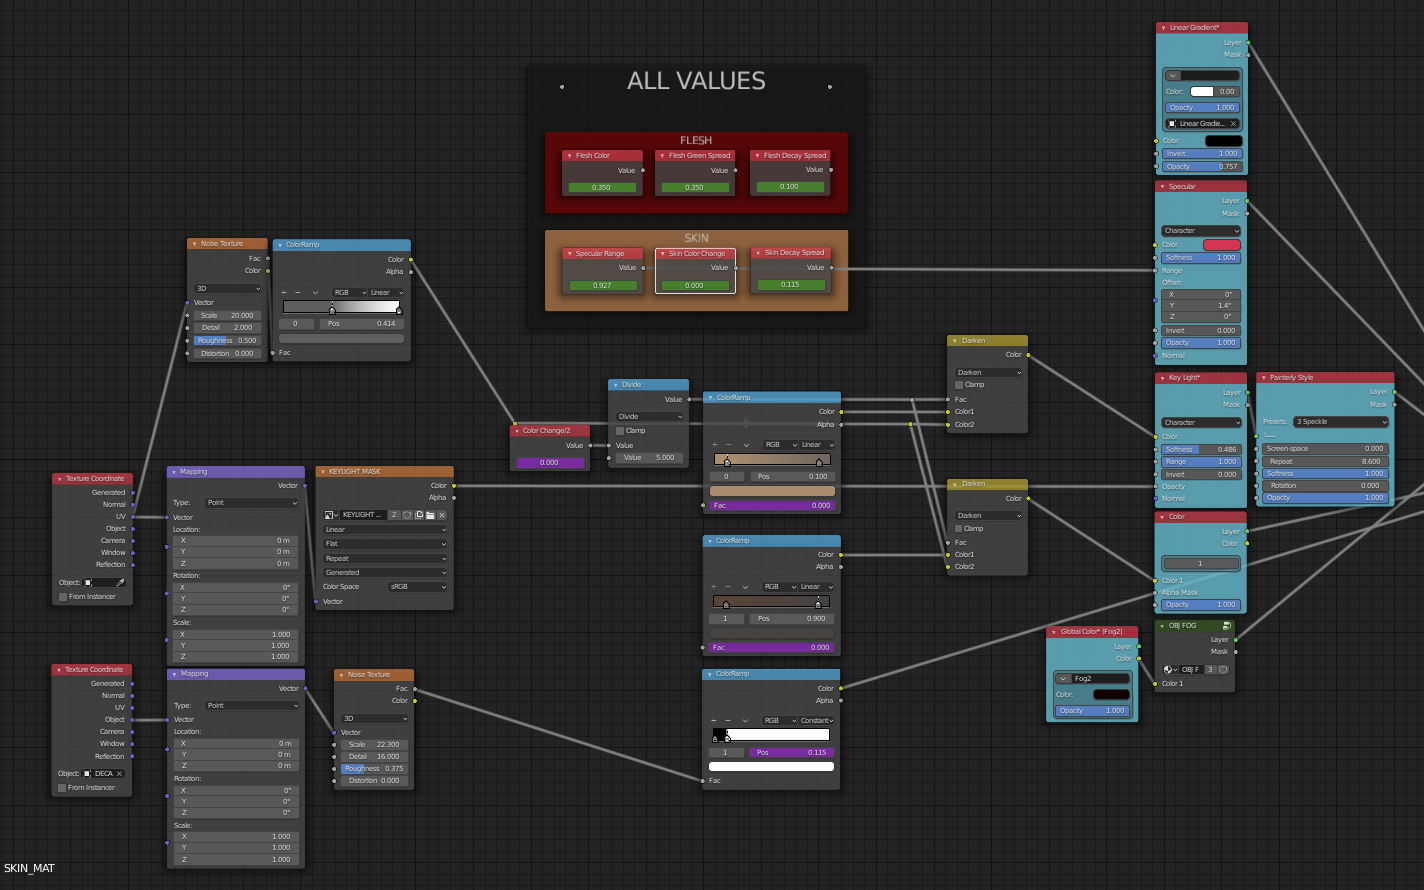Image resolution: width=1424 pixels, height=890 pixels.
Task: Open the object picker icon on the OBJ FOG node
Action: click(x=1169, y=669)
